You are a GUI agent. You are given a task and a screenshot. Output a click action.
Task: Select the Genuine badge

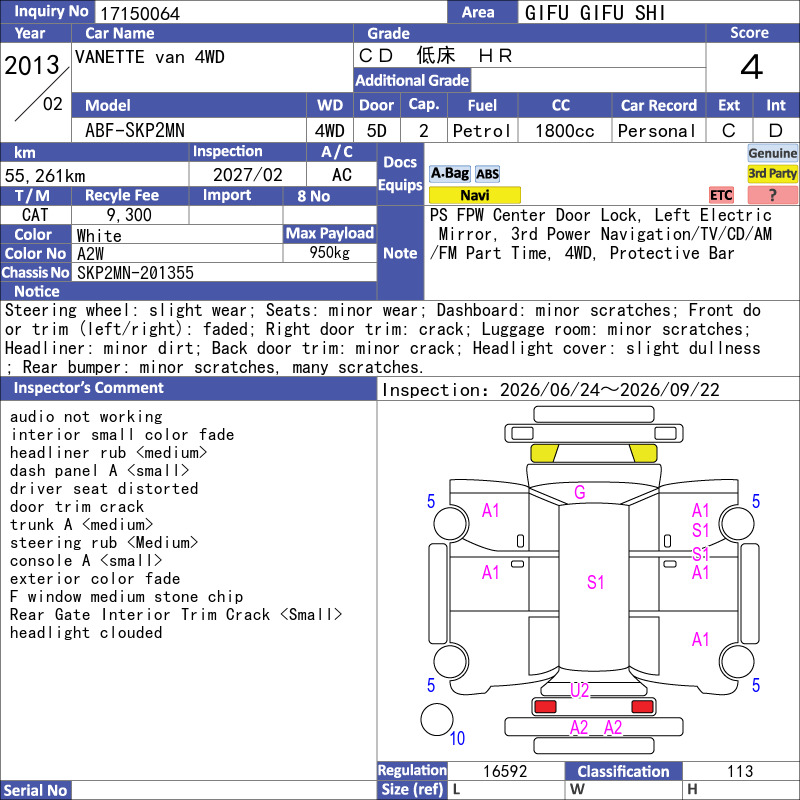[x=772, y=153]
